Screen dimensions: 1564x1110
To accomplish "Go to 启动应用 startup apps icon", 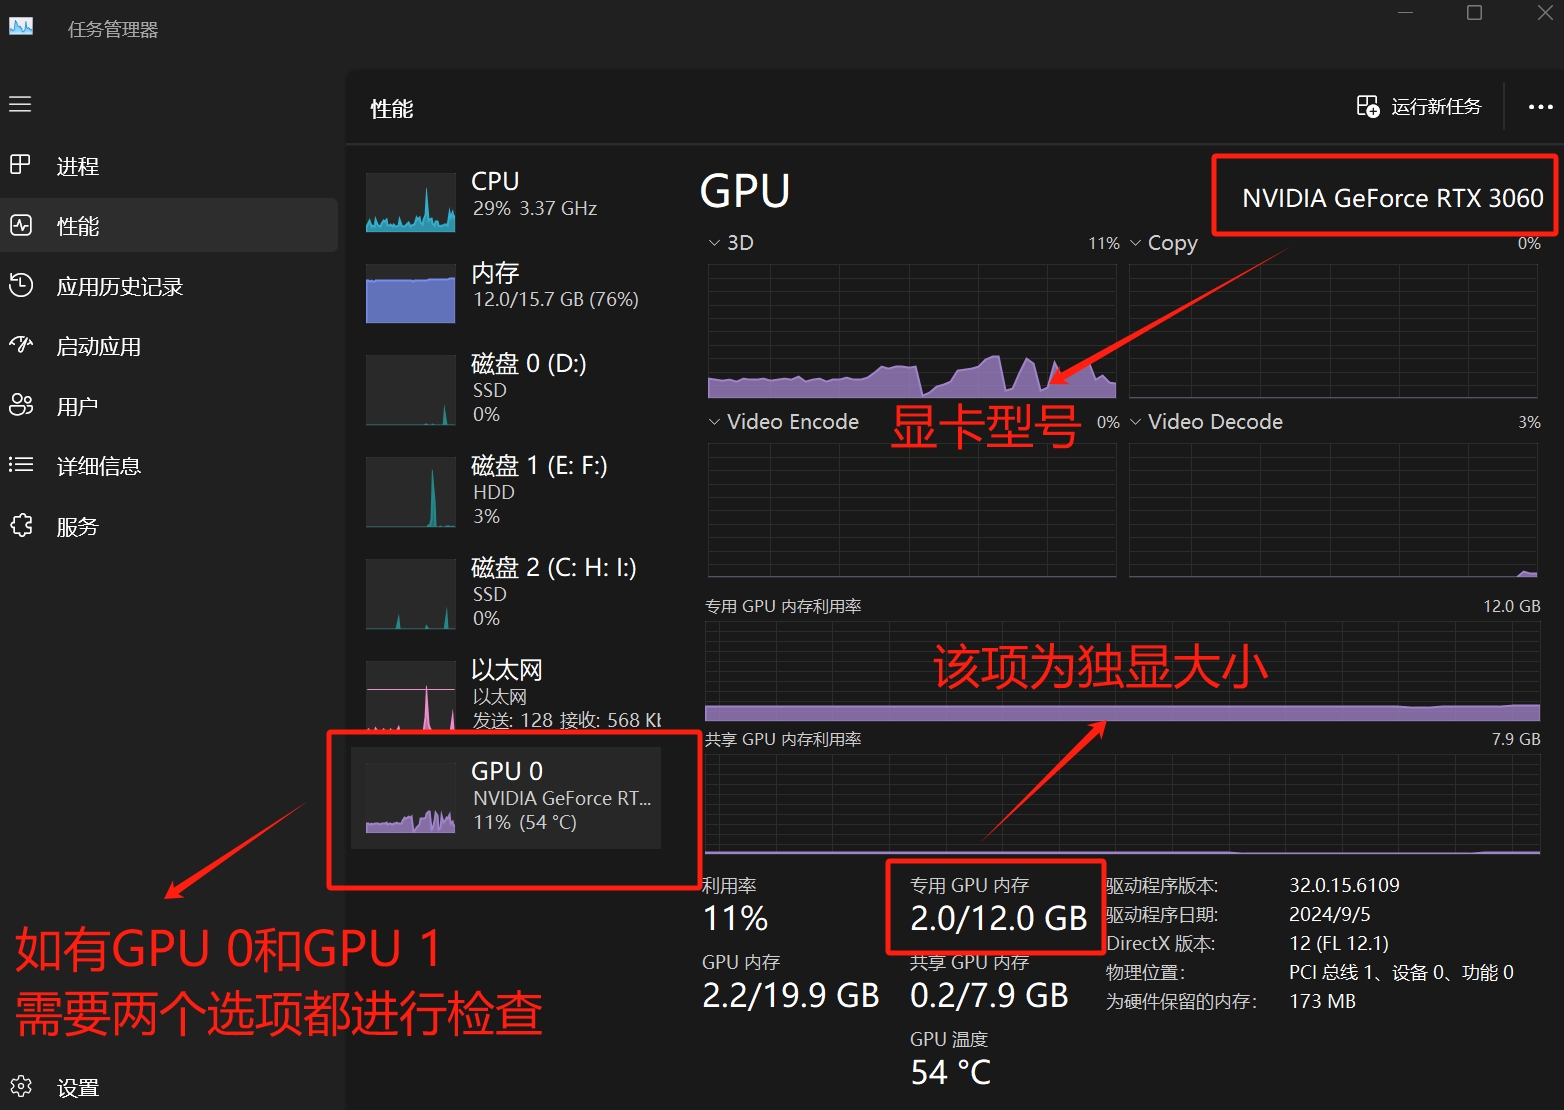I will click(21, 346).
